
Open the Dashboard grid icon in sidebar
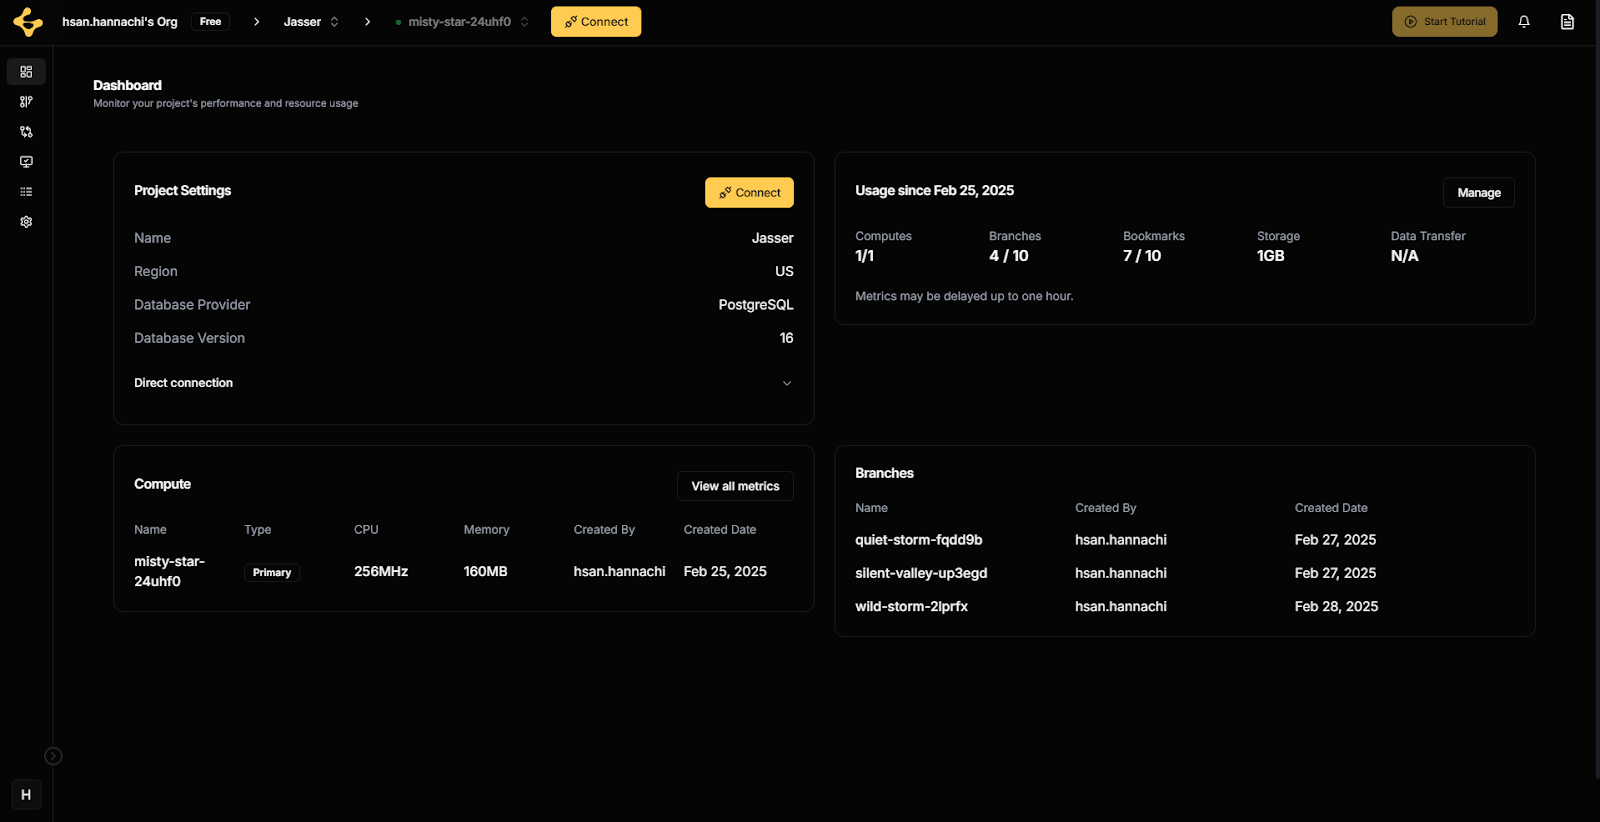[x=26, y=72]
